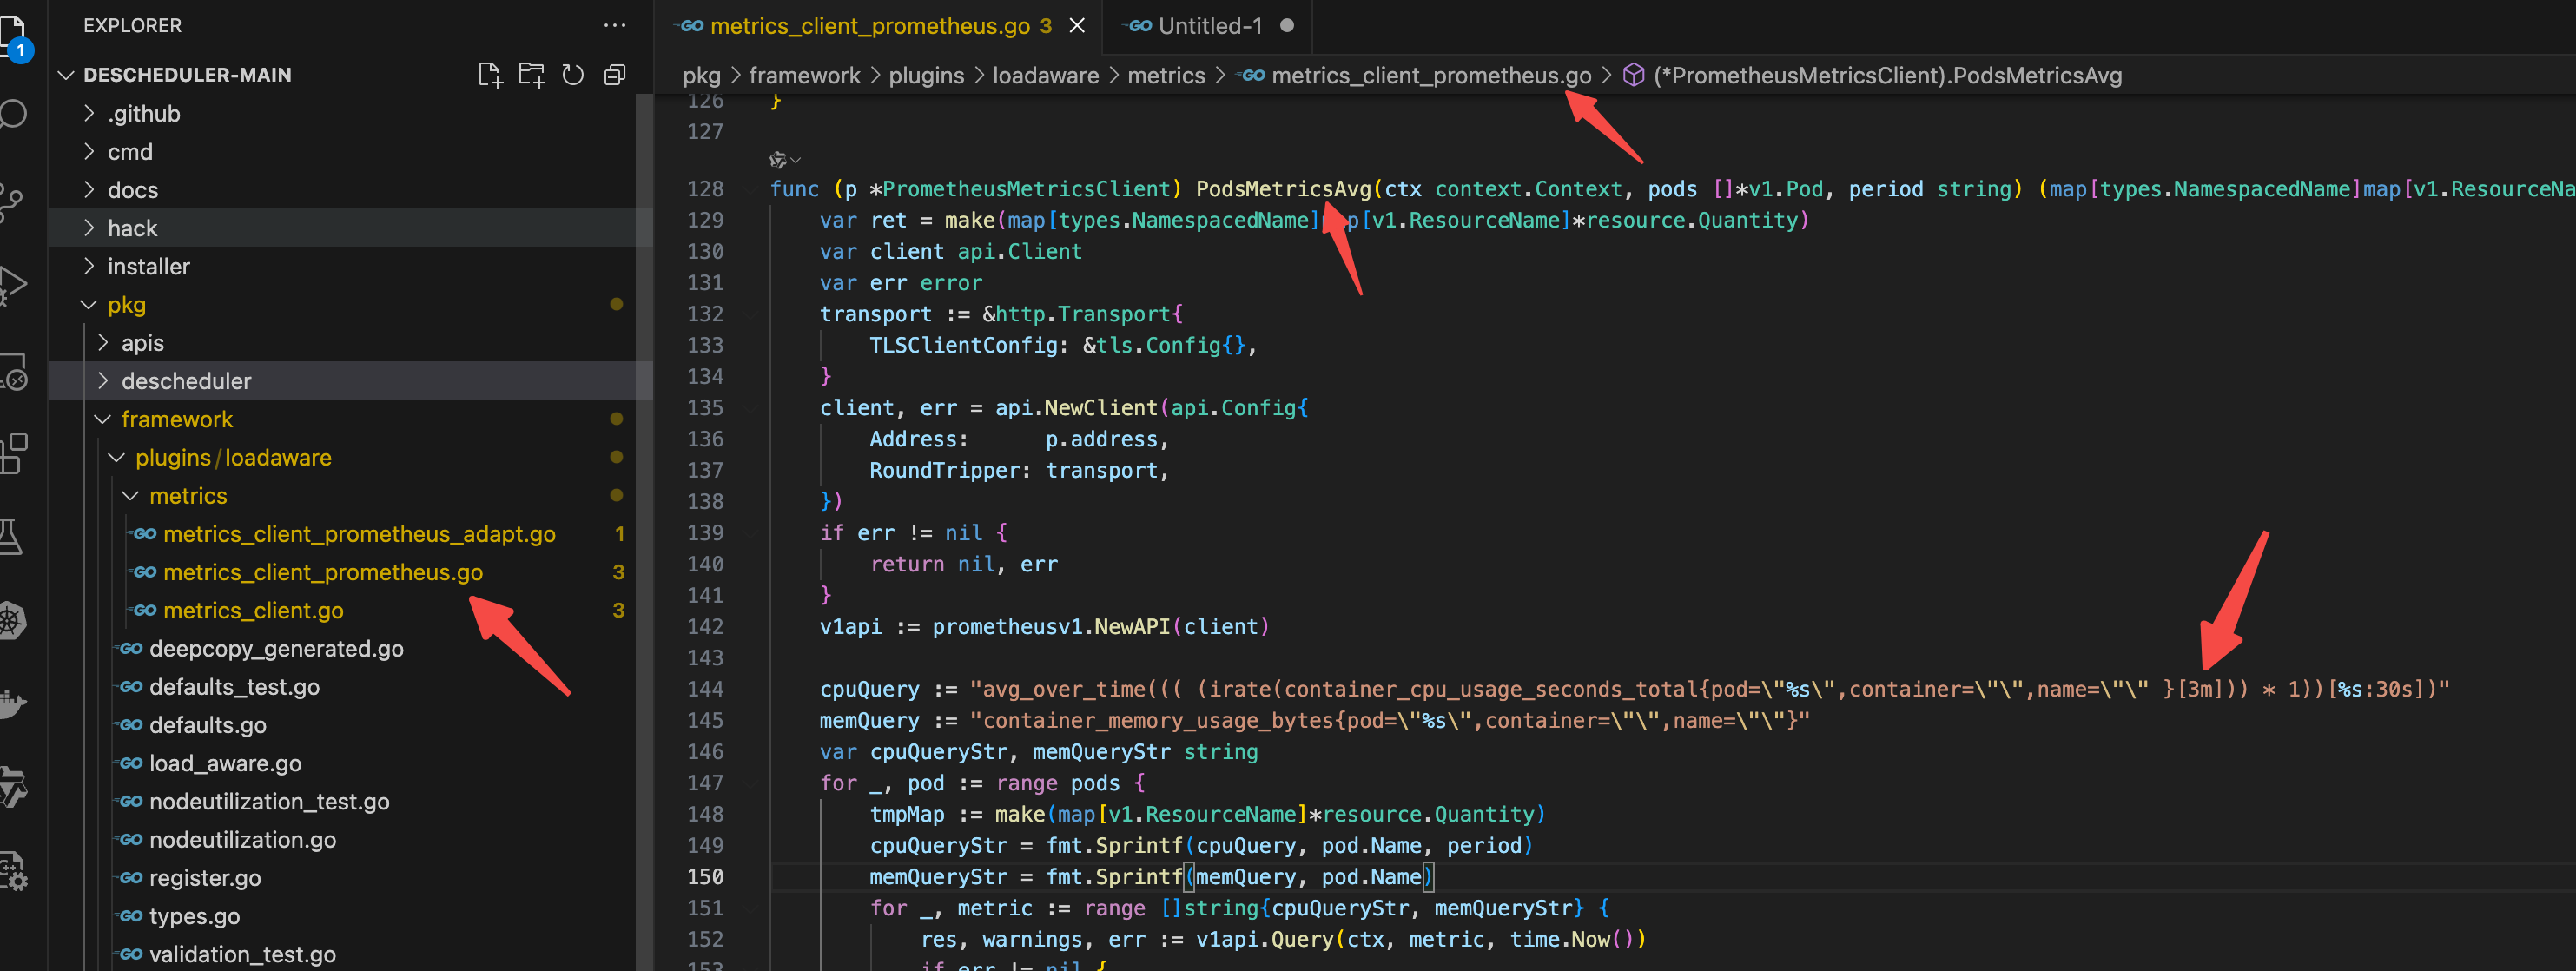
Task: Close the metrics_client_prometheus.go tab
Action: [1077, 26]
